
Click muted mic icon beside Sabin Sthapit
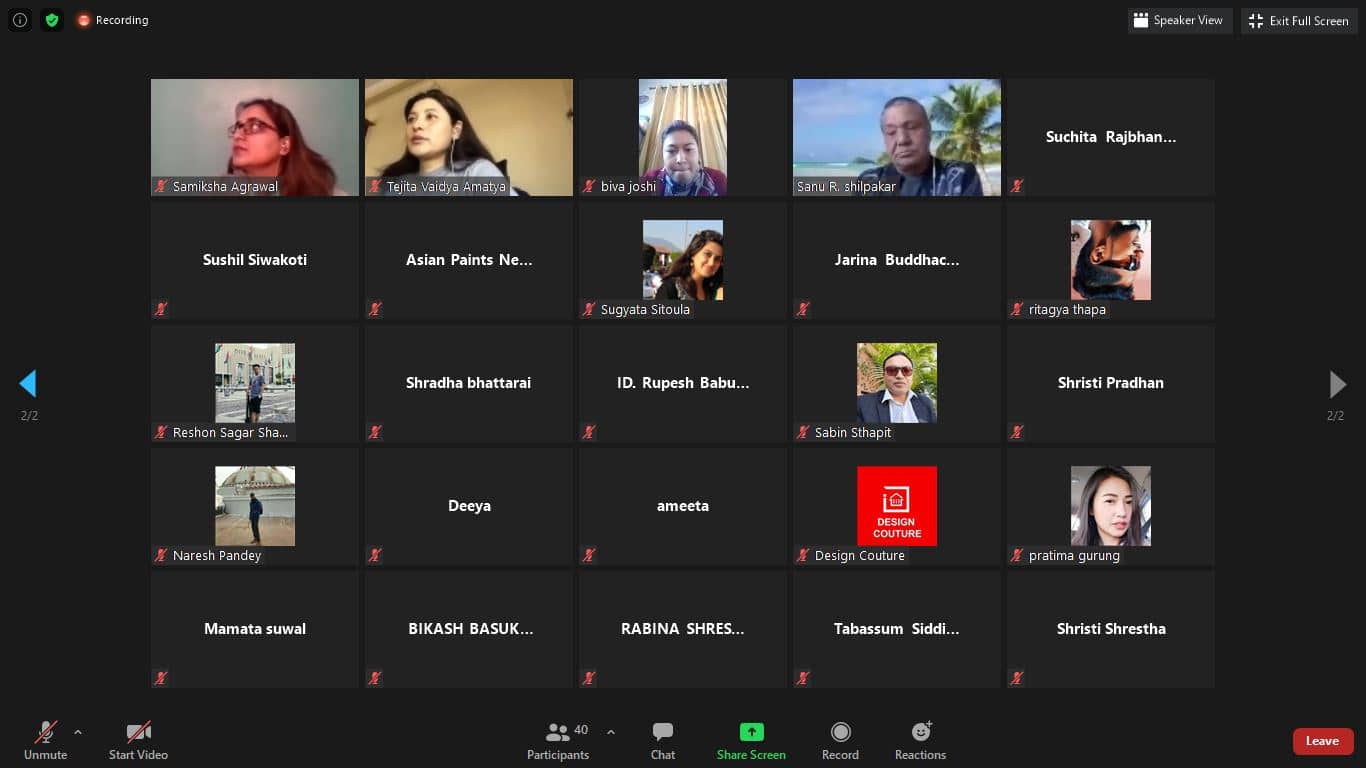(x=803, y=432)
